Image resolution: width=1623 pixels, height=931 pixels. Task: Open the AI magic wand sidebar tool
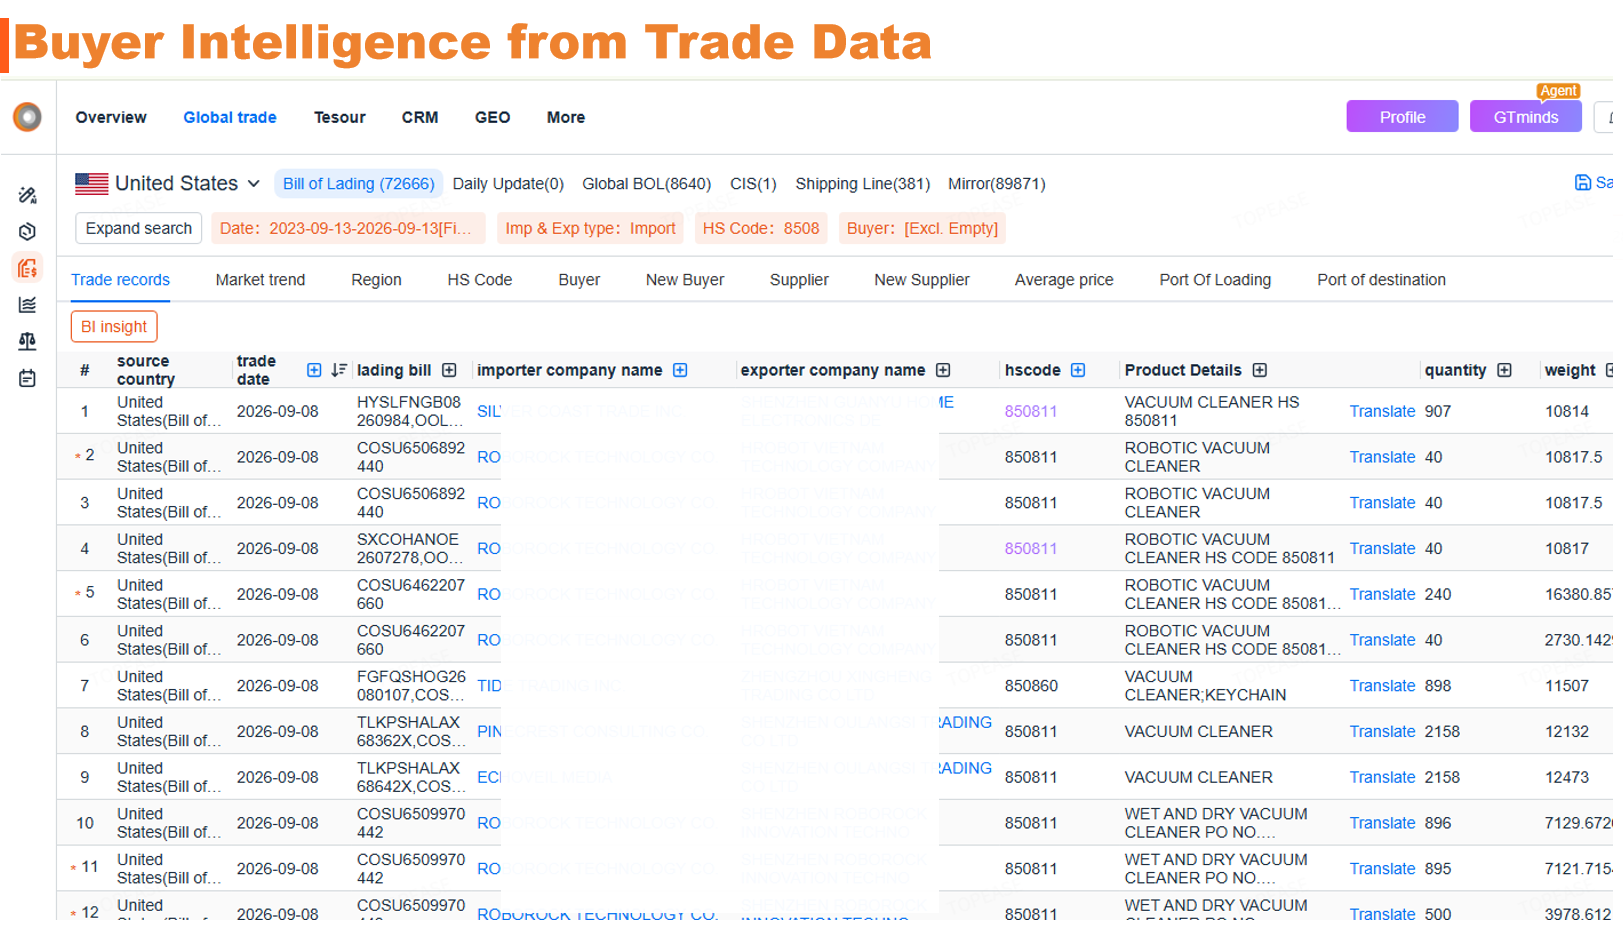tap(27, 195)
